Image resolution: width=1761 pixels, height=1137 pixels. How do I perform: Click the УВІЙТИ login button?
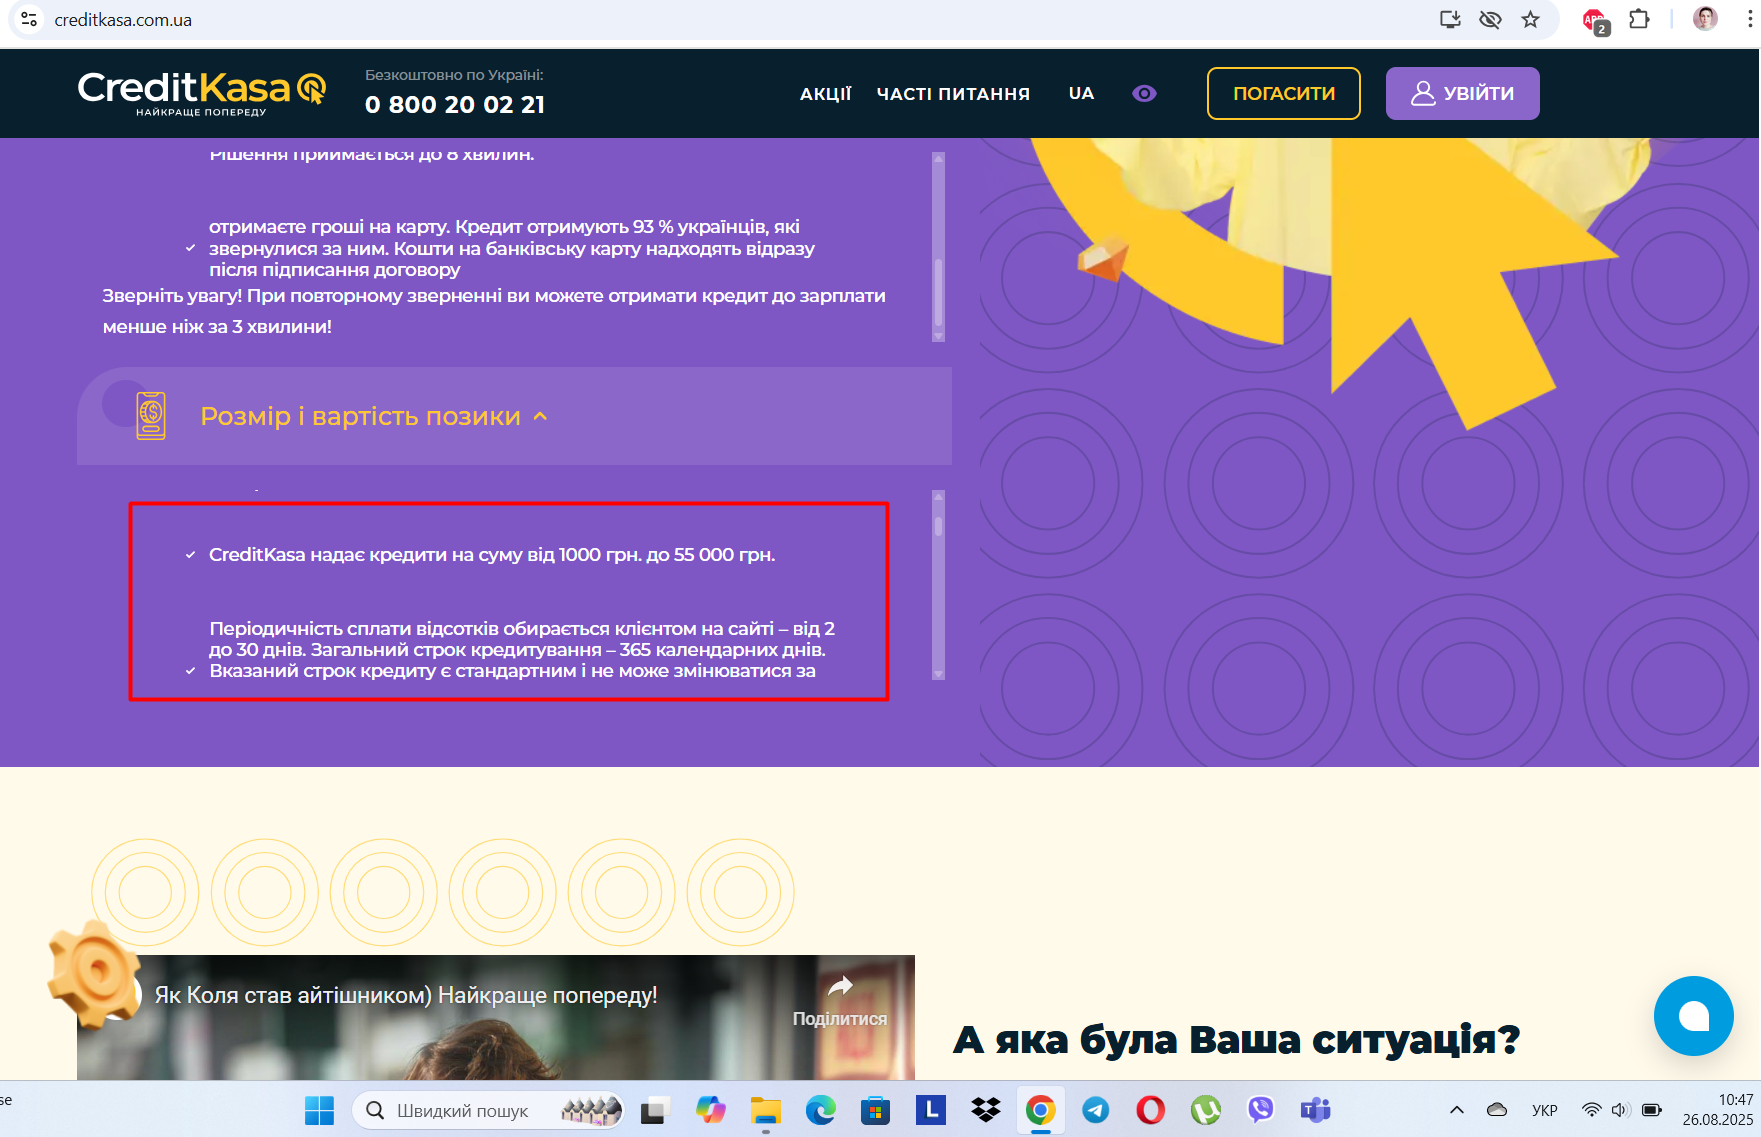pyautogui.click(x=1462, y=93)
